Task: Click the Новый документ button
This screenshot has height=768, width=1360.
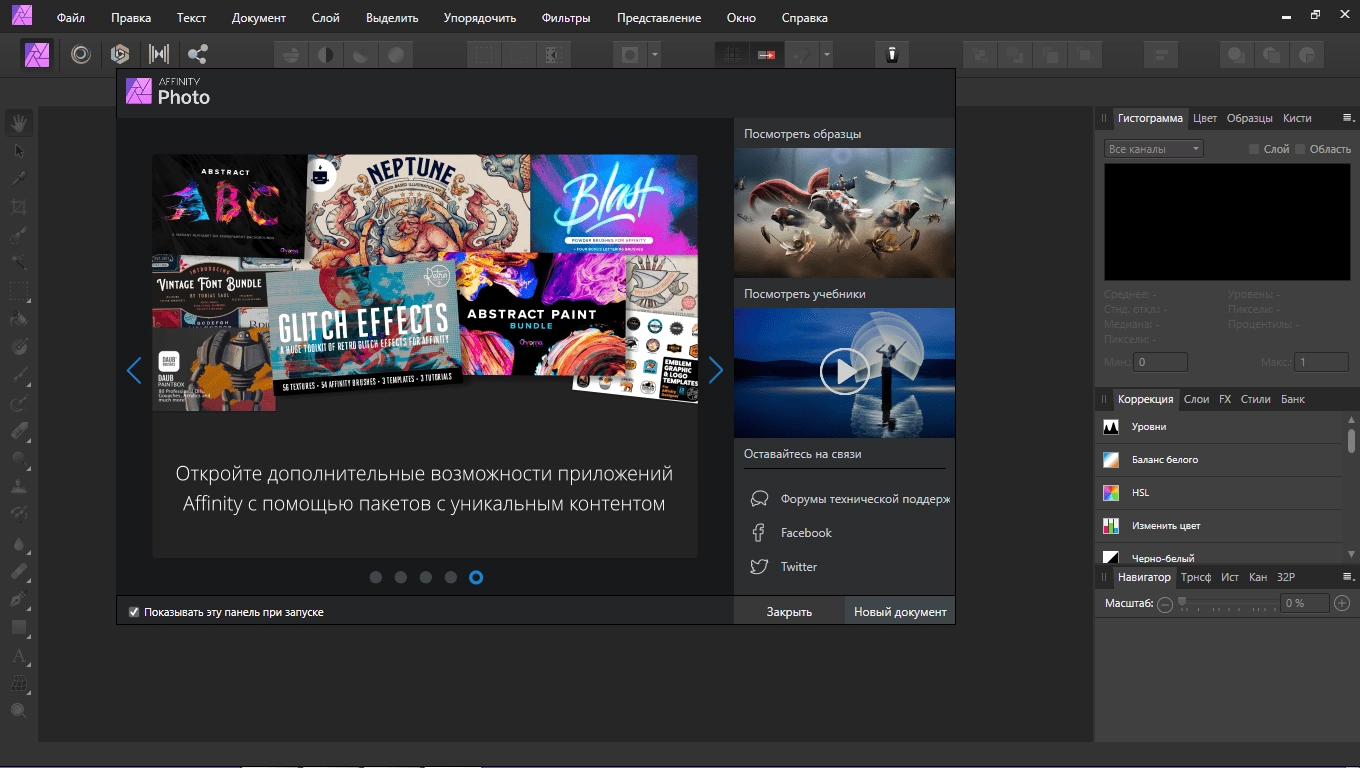Action: coord(900,611)
